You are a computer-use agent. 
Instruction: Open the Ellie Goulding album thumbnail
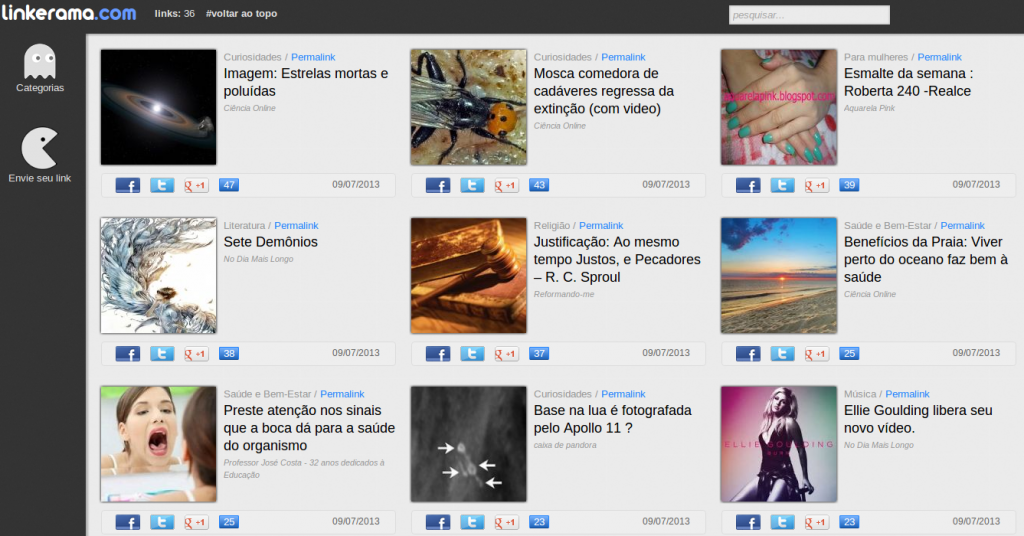[x=779, y=444]
